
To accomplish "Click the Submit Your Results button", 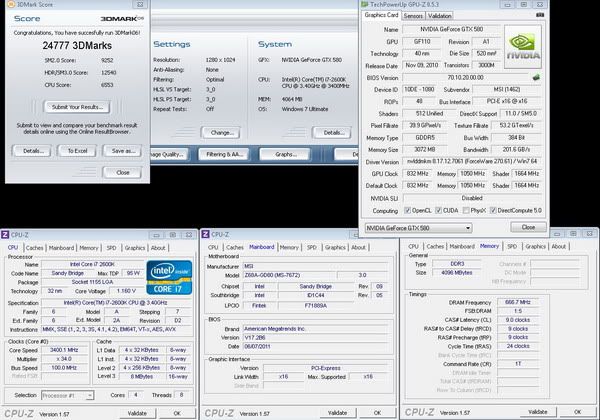I will click(x=77, y=107).
